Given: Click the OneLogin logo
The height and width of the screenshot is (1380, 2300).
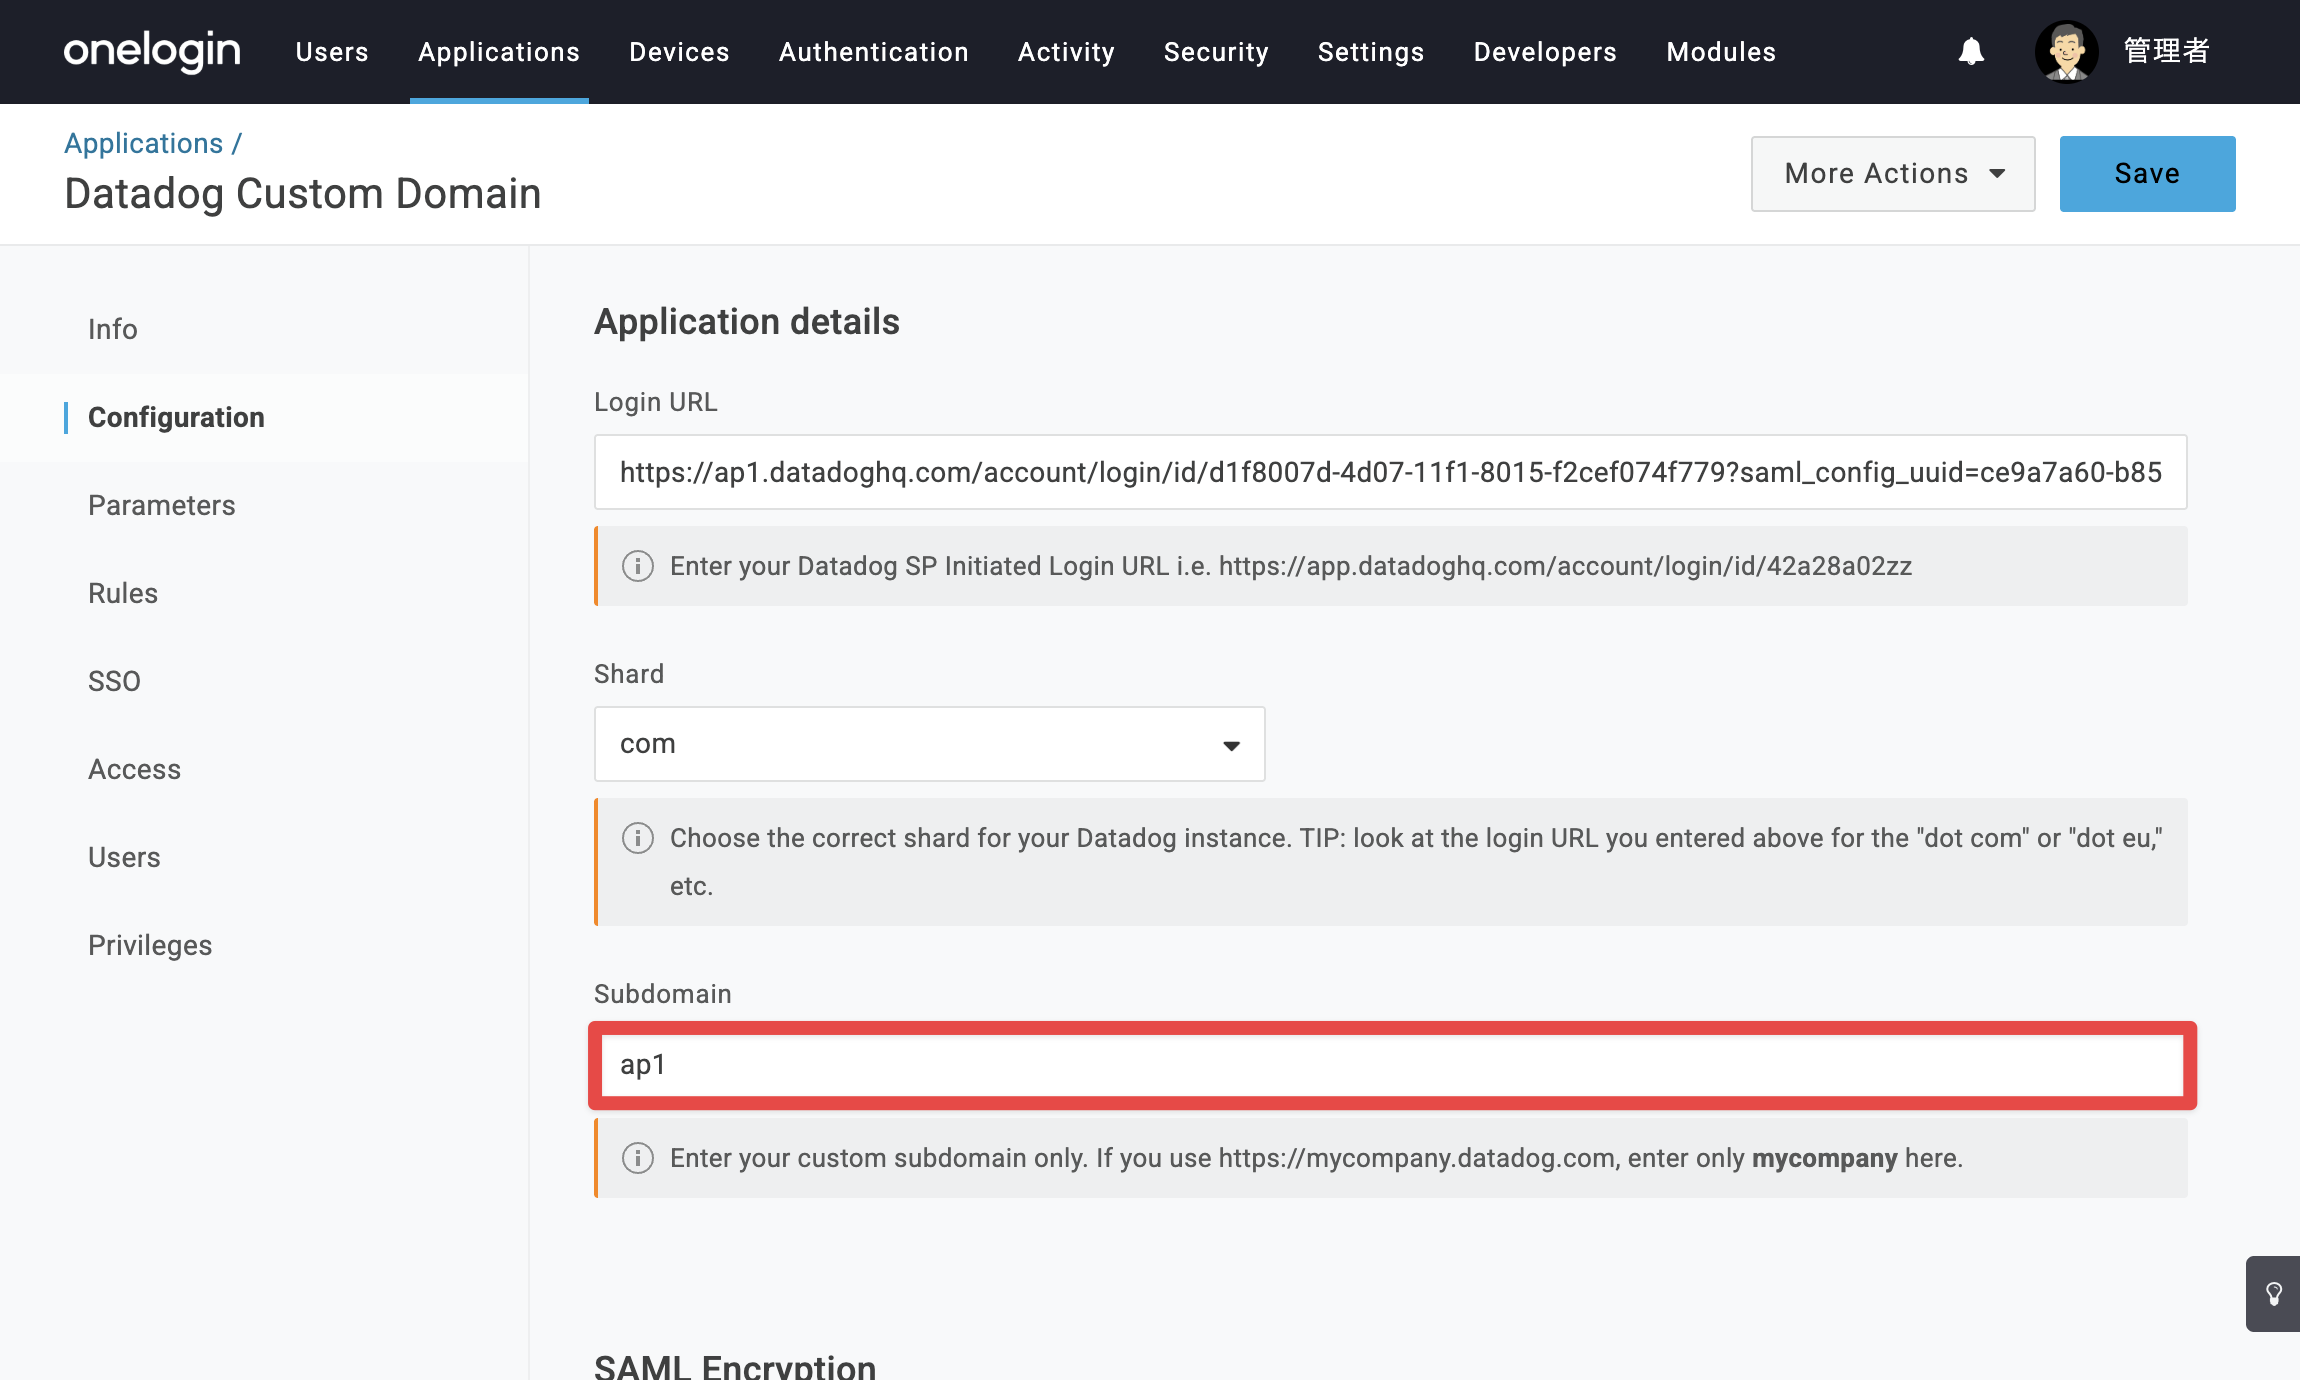Looking at the screenshot, I should click(152, 51).
